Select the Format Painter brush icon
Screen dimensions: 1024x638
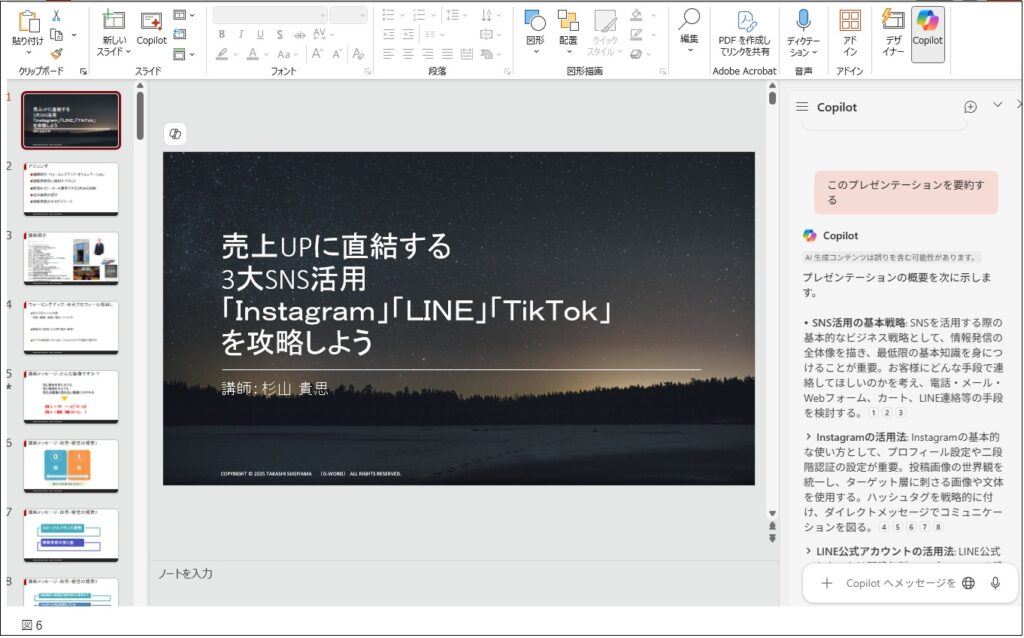pos(56,54)
